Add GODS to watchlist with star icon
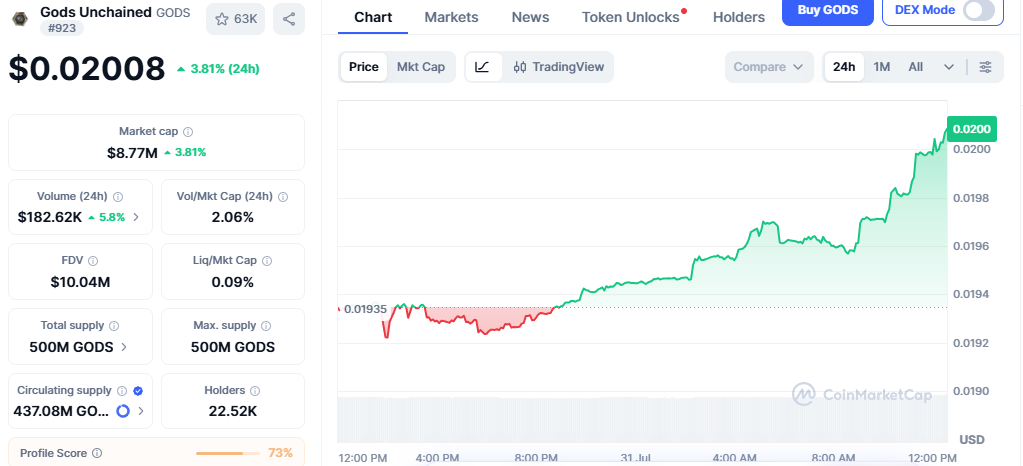1023x466 pixels. pos(222,19)
